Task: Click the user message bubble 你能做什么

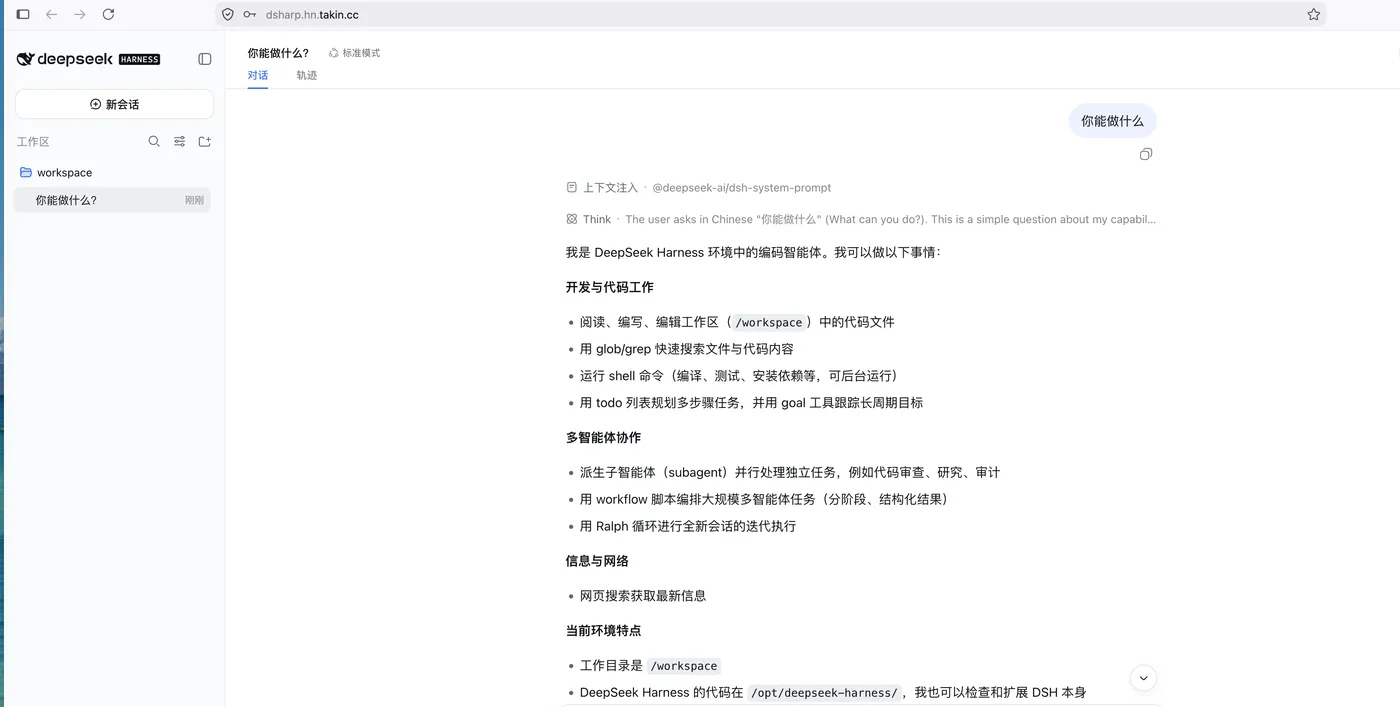Action: pos(1112,121)
